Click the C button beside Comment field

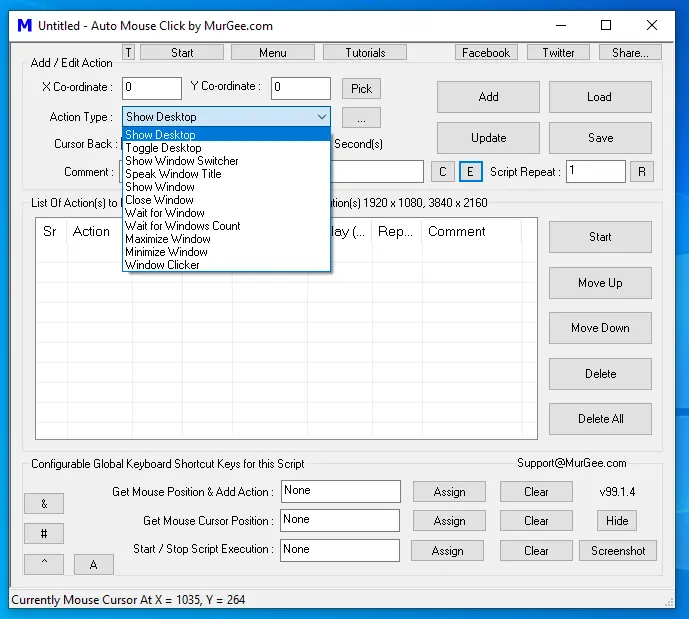click(442, 171)
